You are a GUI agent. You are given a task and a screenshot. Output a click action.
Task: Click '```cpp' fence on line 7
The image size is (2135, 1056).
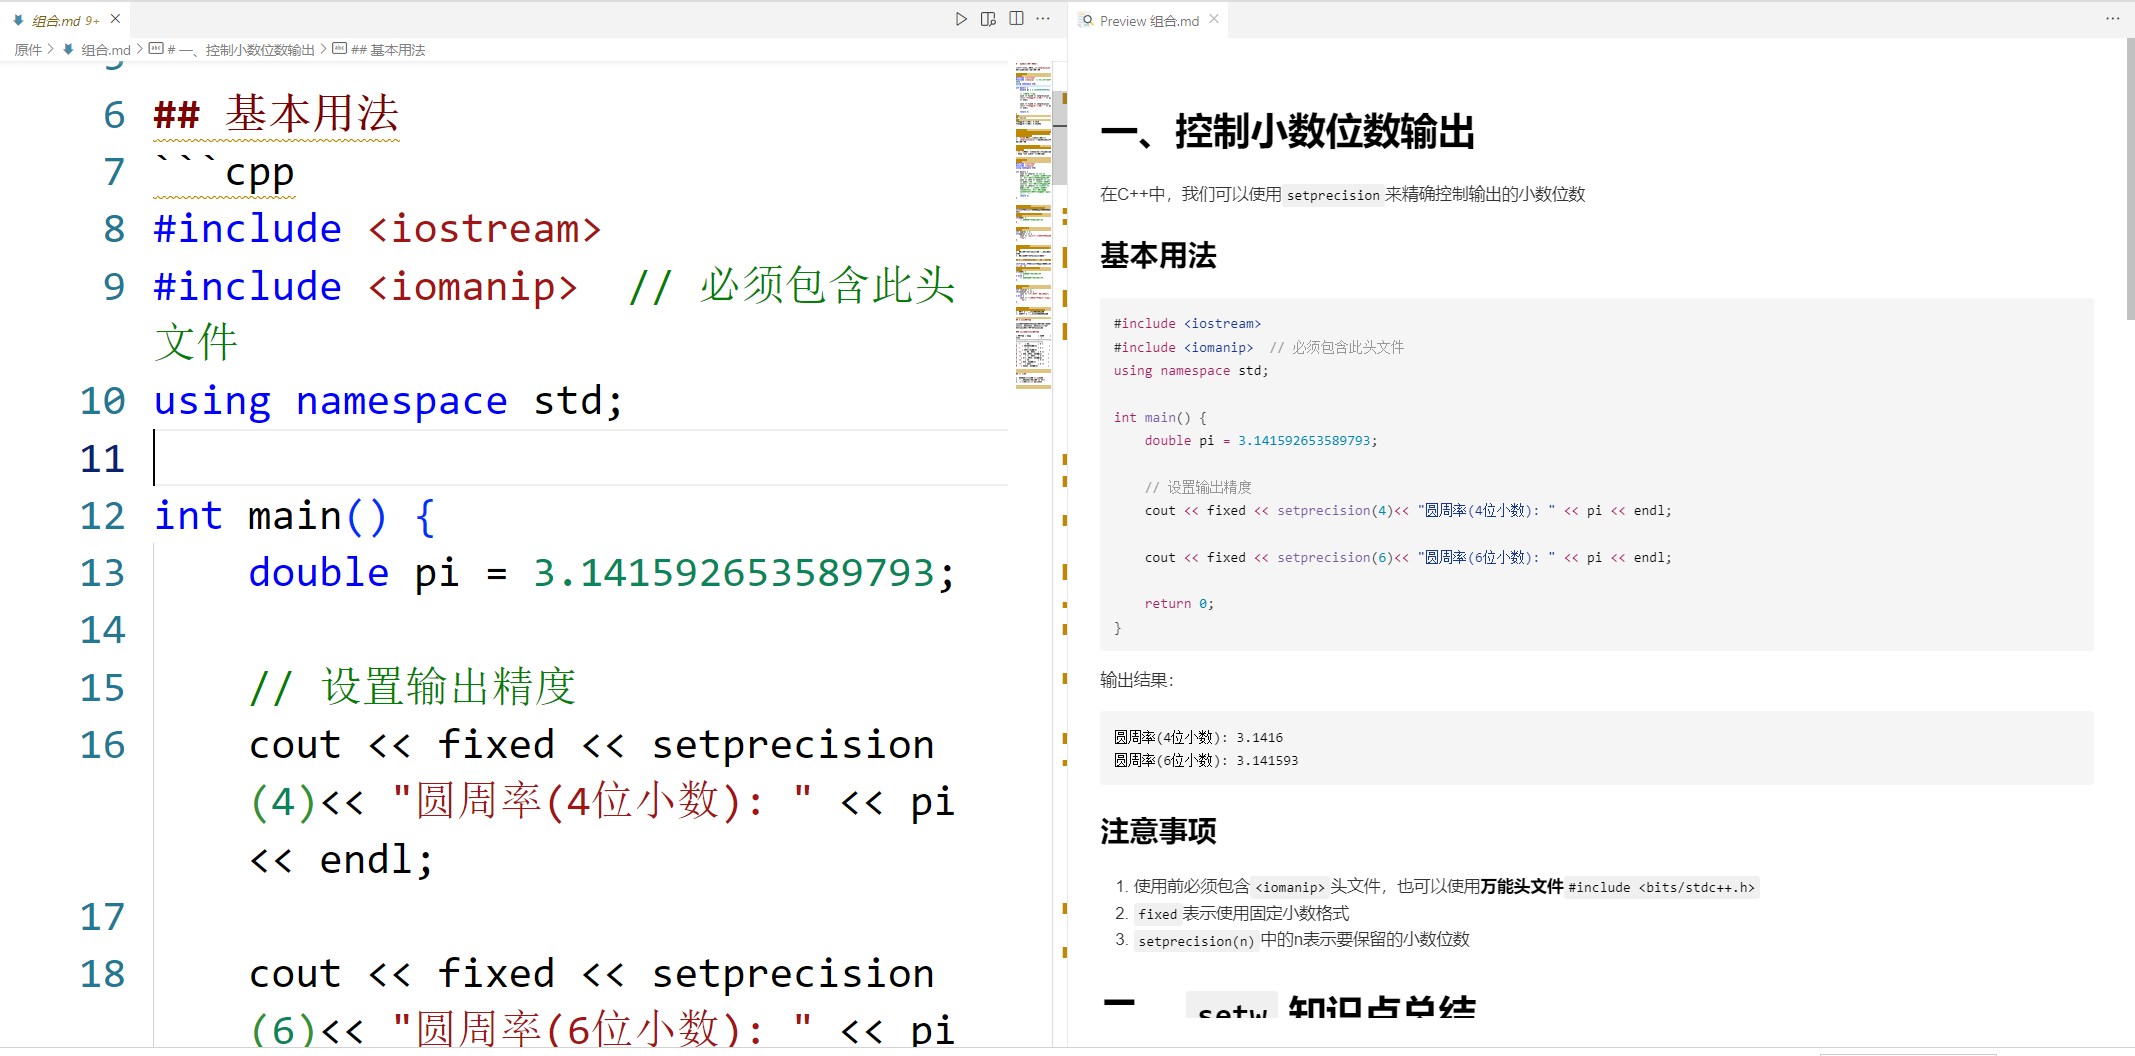(x=224, y=172)
